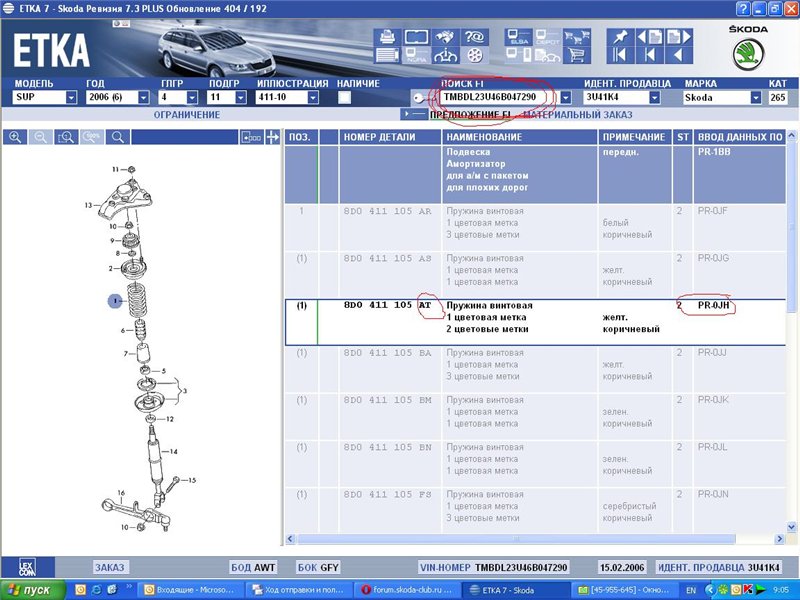Select part row 8D0 411 105 AR
This screenshot has width=800, height=600.
coord(535,227)
